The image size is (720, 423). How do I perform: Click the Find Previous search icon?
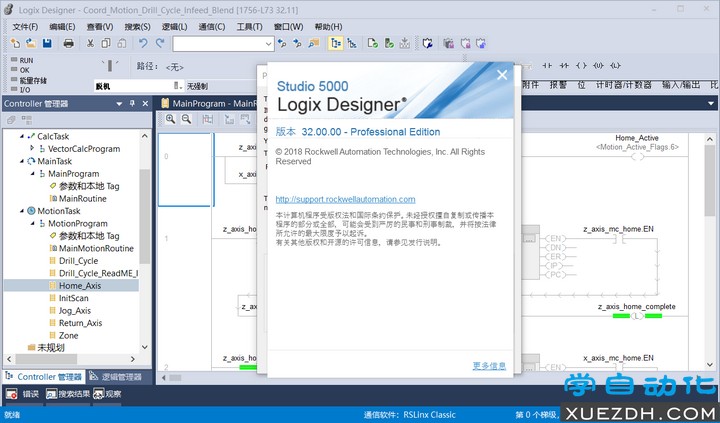pos(282,44)
